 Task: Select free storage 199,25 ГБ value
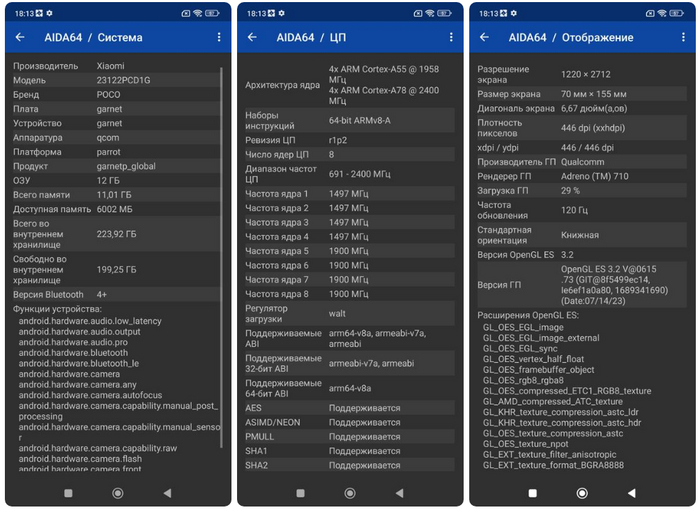coord(117,270)
